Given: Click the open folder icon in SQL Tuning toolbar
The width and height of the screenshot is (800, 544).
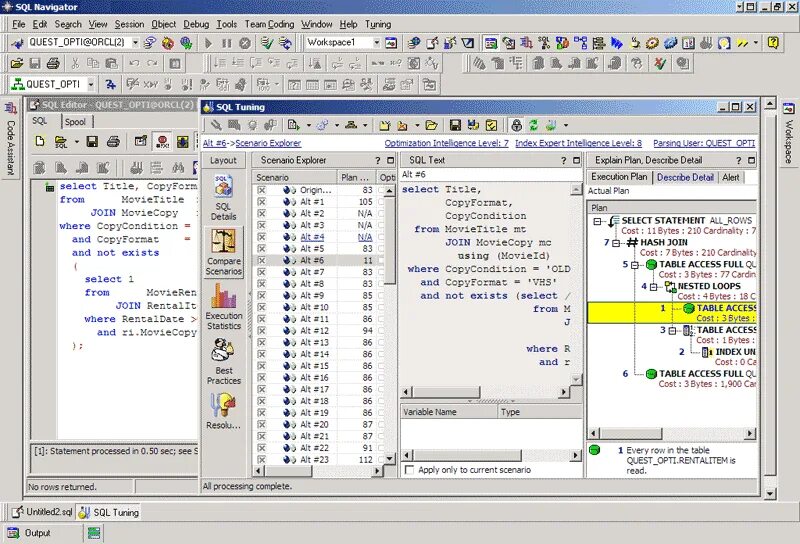Looking at the screenshot, I should (431, 125).
